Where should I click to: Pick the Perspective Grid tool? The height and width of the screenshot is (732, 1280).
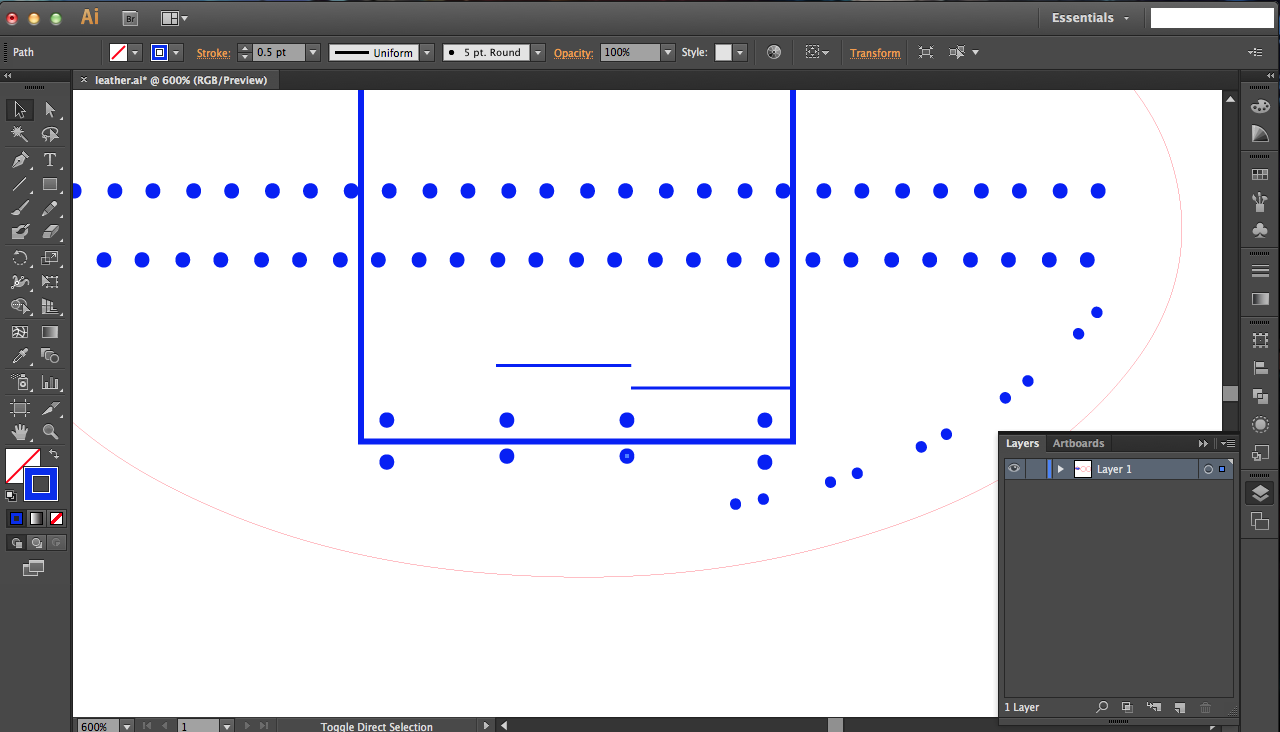tap(50, 307)
